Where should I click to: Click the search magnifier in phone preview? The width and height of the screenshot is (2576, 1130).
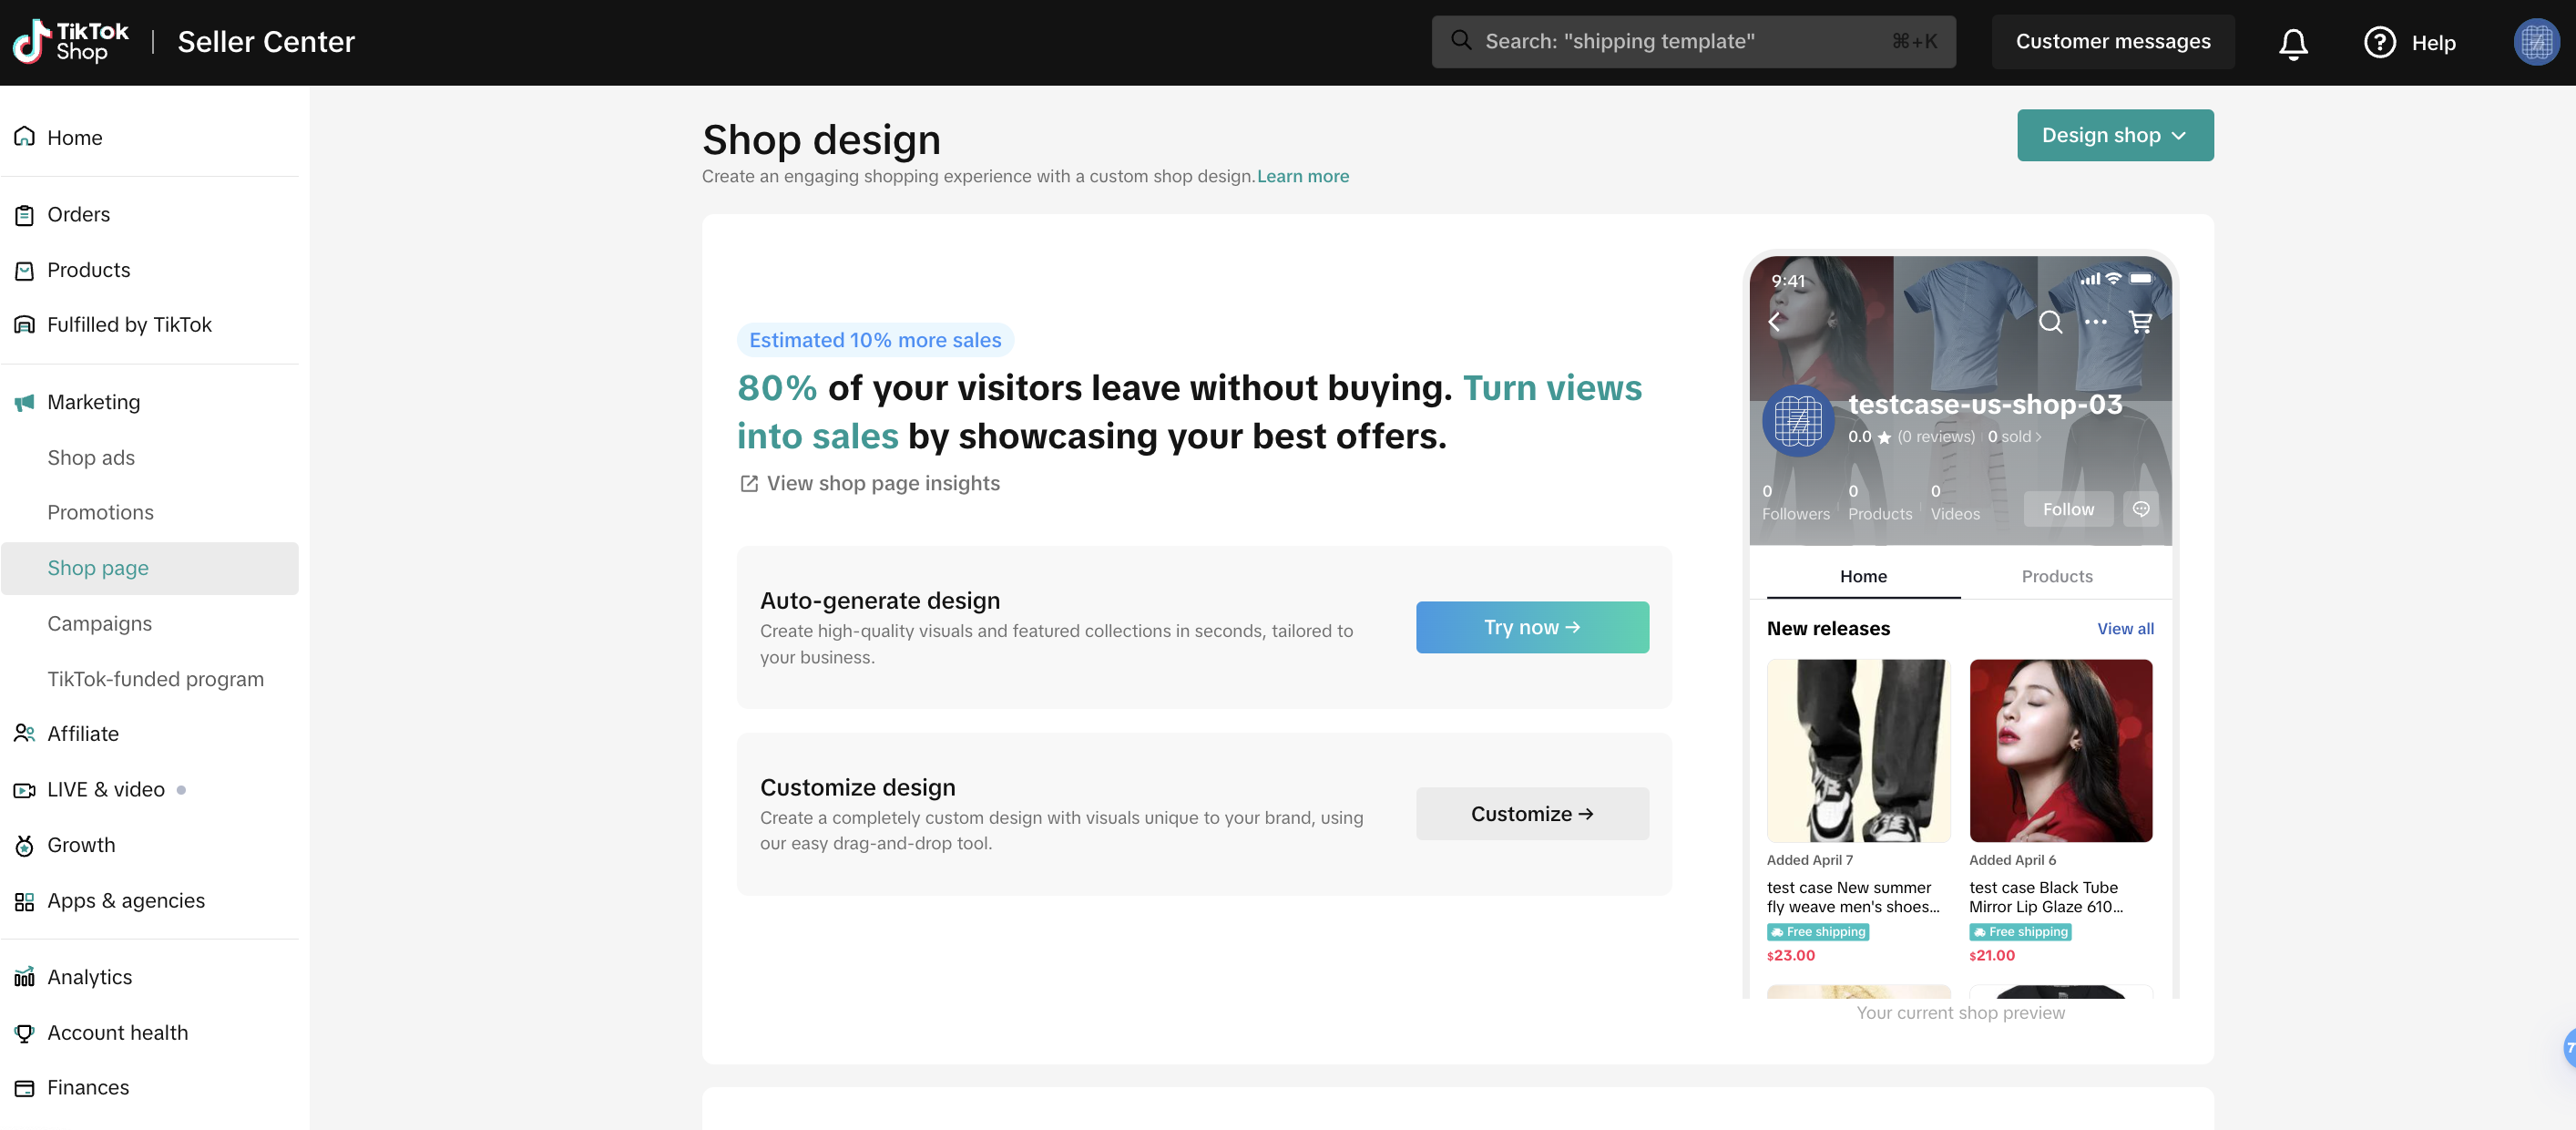pos(2050,322)
